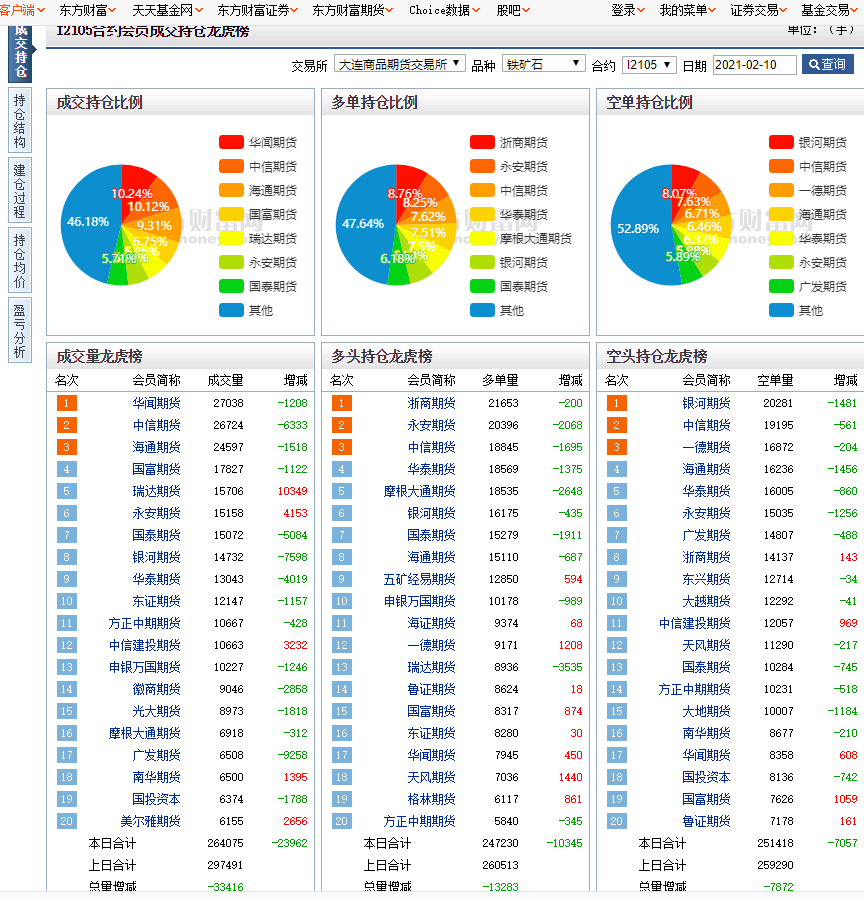Switch to the 建仓过程 side tab
Viewport: 864px width, 897px height.
20,190
